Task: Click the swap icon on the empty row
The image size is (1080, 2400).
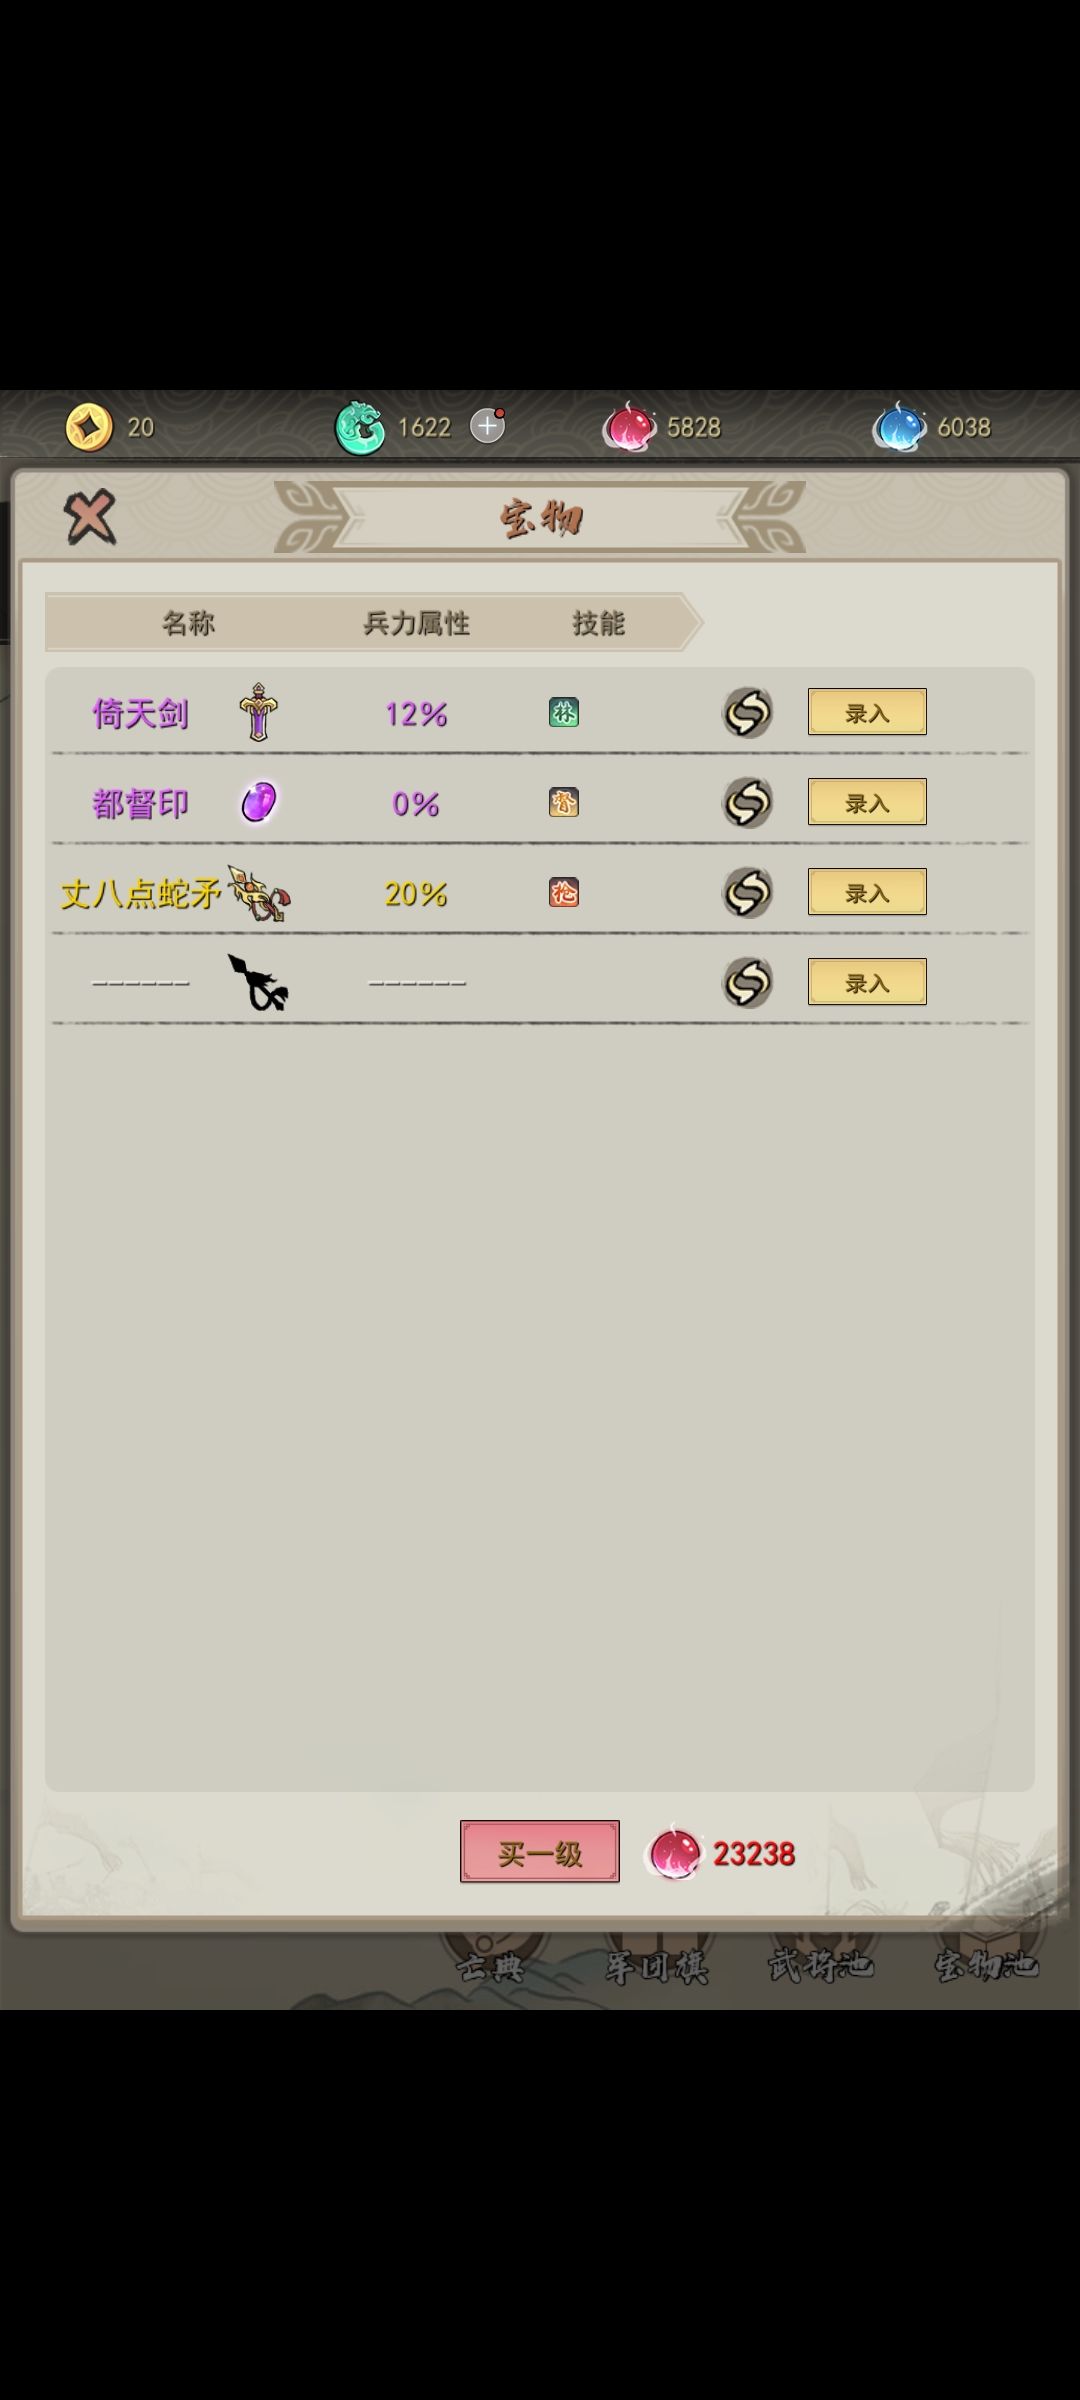Action: tap(747, 983)
